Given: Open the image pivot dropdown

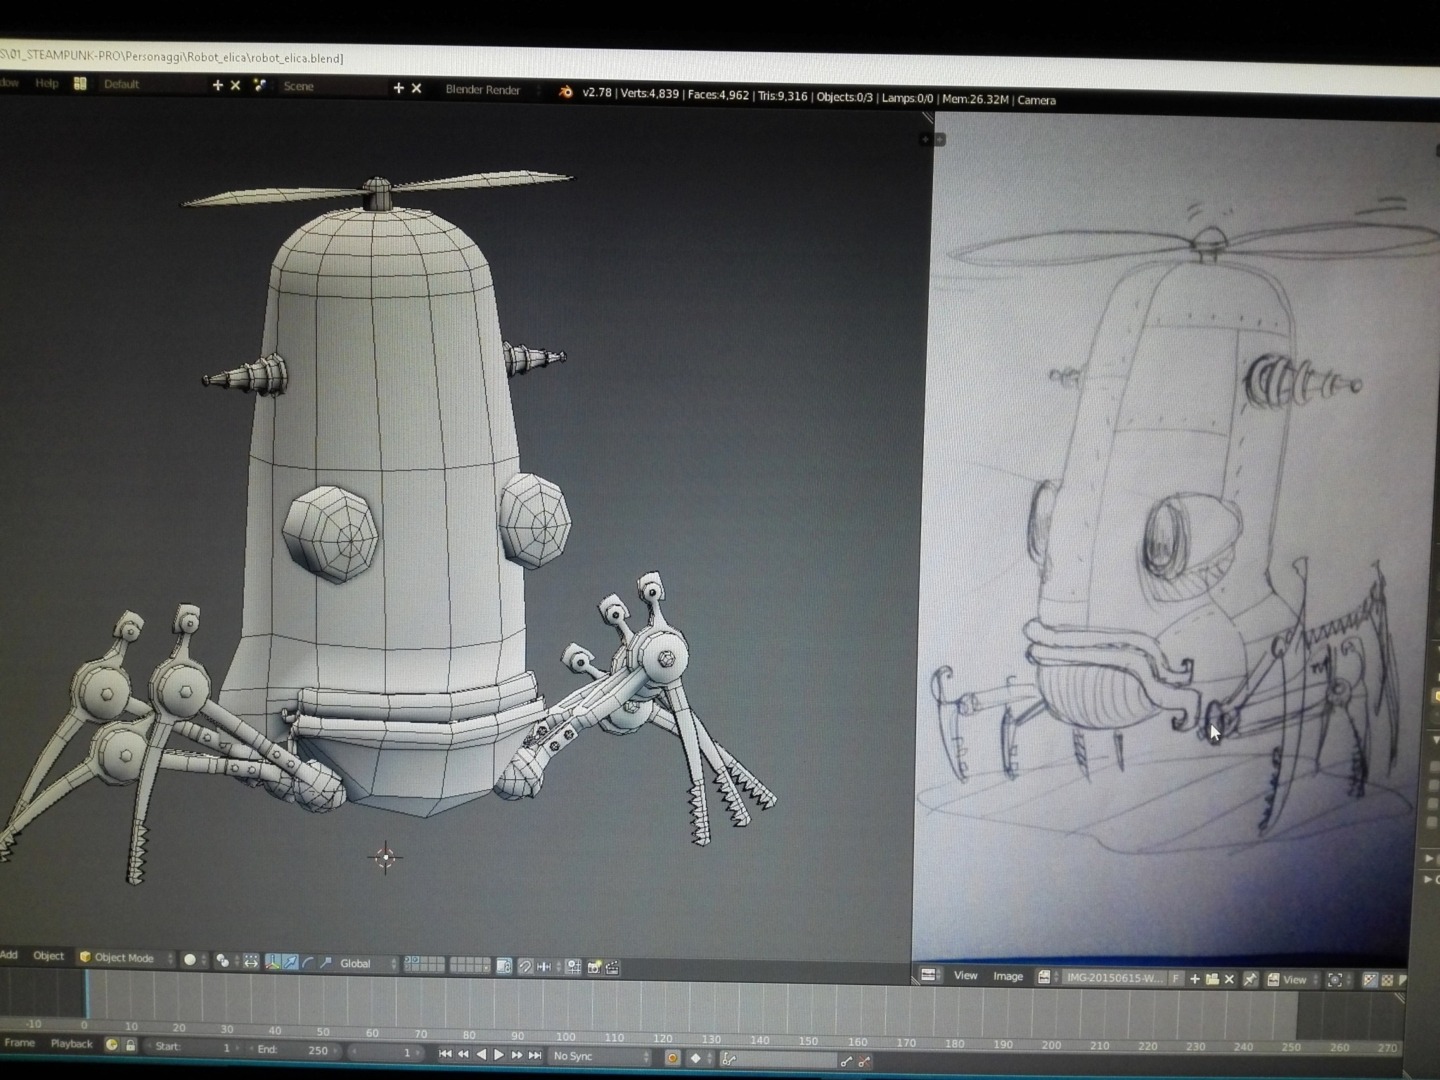Looking at the screenshot, I should coord(1339,980).
